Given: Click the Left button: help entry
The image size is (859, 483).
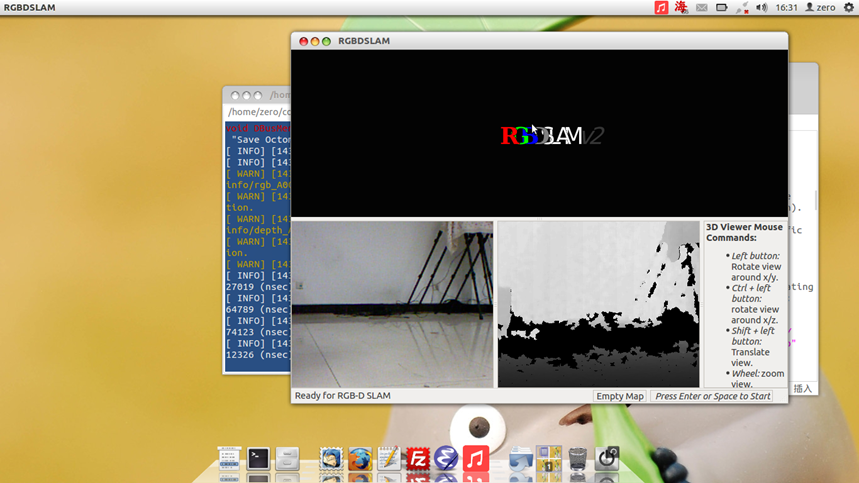Looking at the screenshot, I should click(x=756, y=267).
